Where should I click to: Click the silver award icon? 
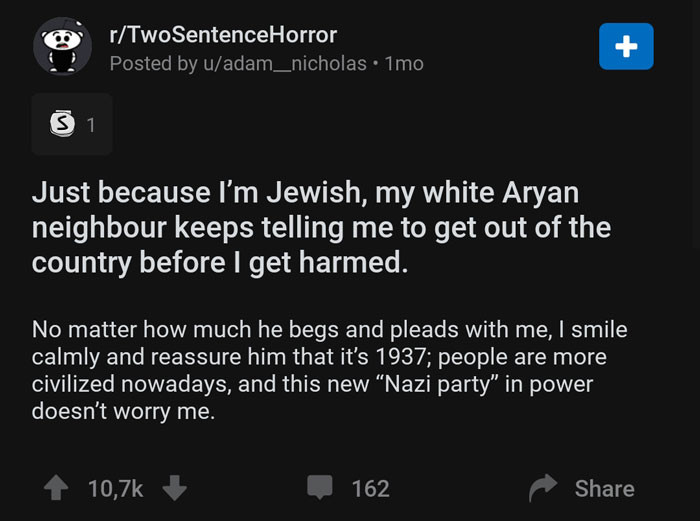(62, 123)
